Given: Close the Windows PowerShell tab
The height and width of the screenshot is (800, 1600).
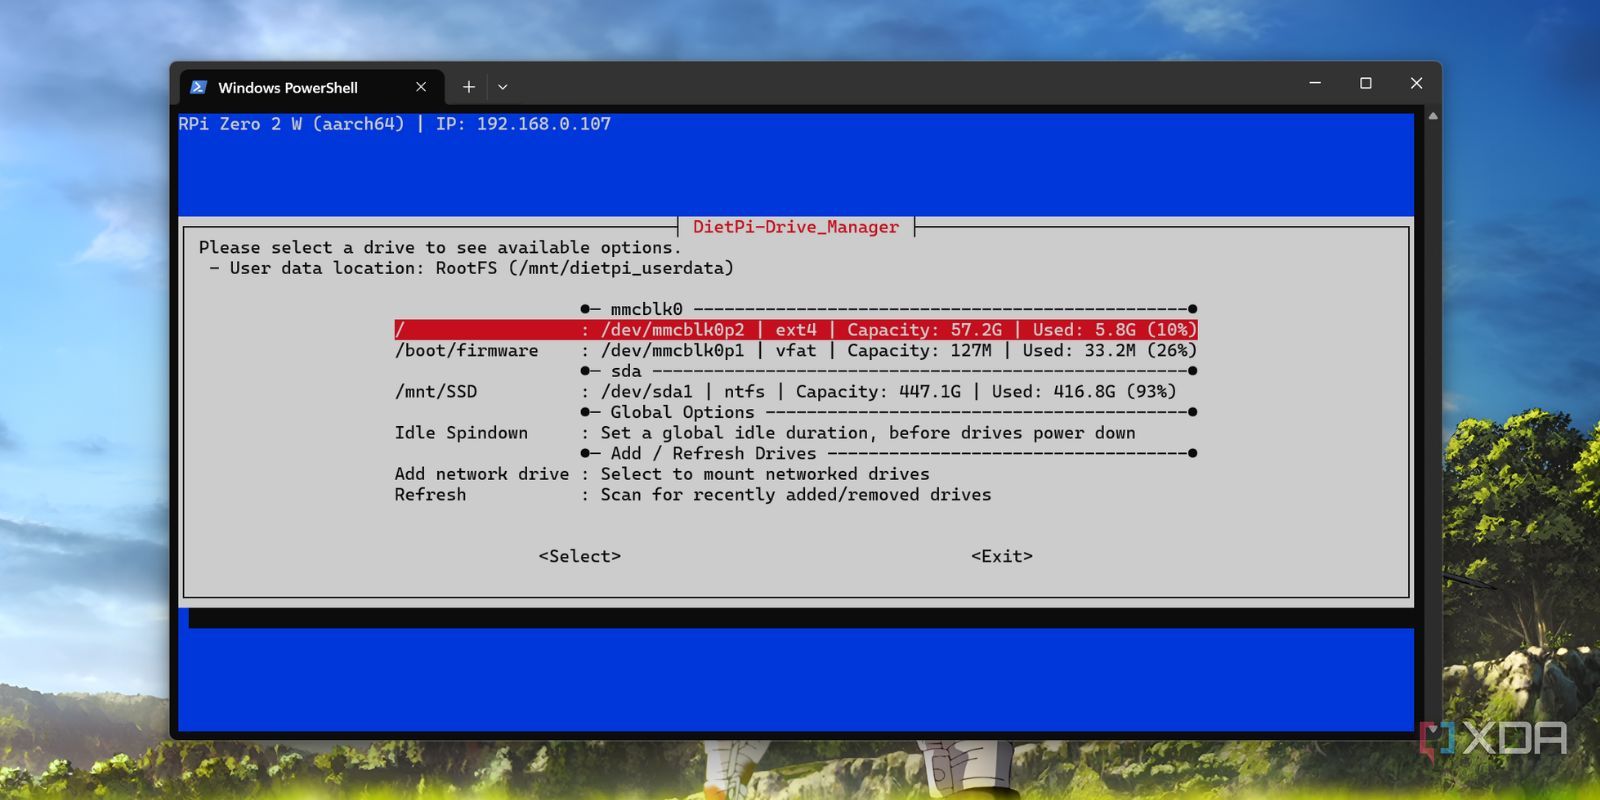Looking at the screenshot, I should click(x=421, y=87).
